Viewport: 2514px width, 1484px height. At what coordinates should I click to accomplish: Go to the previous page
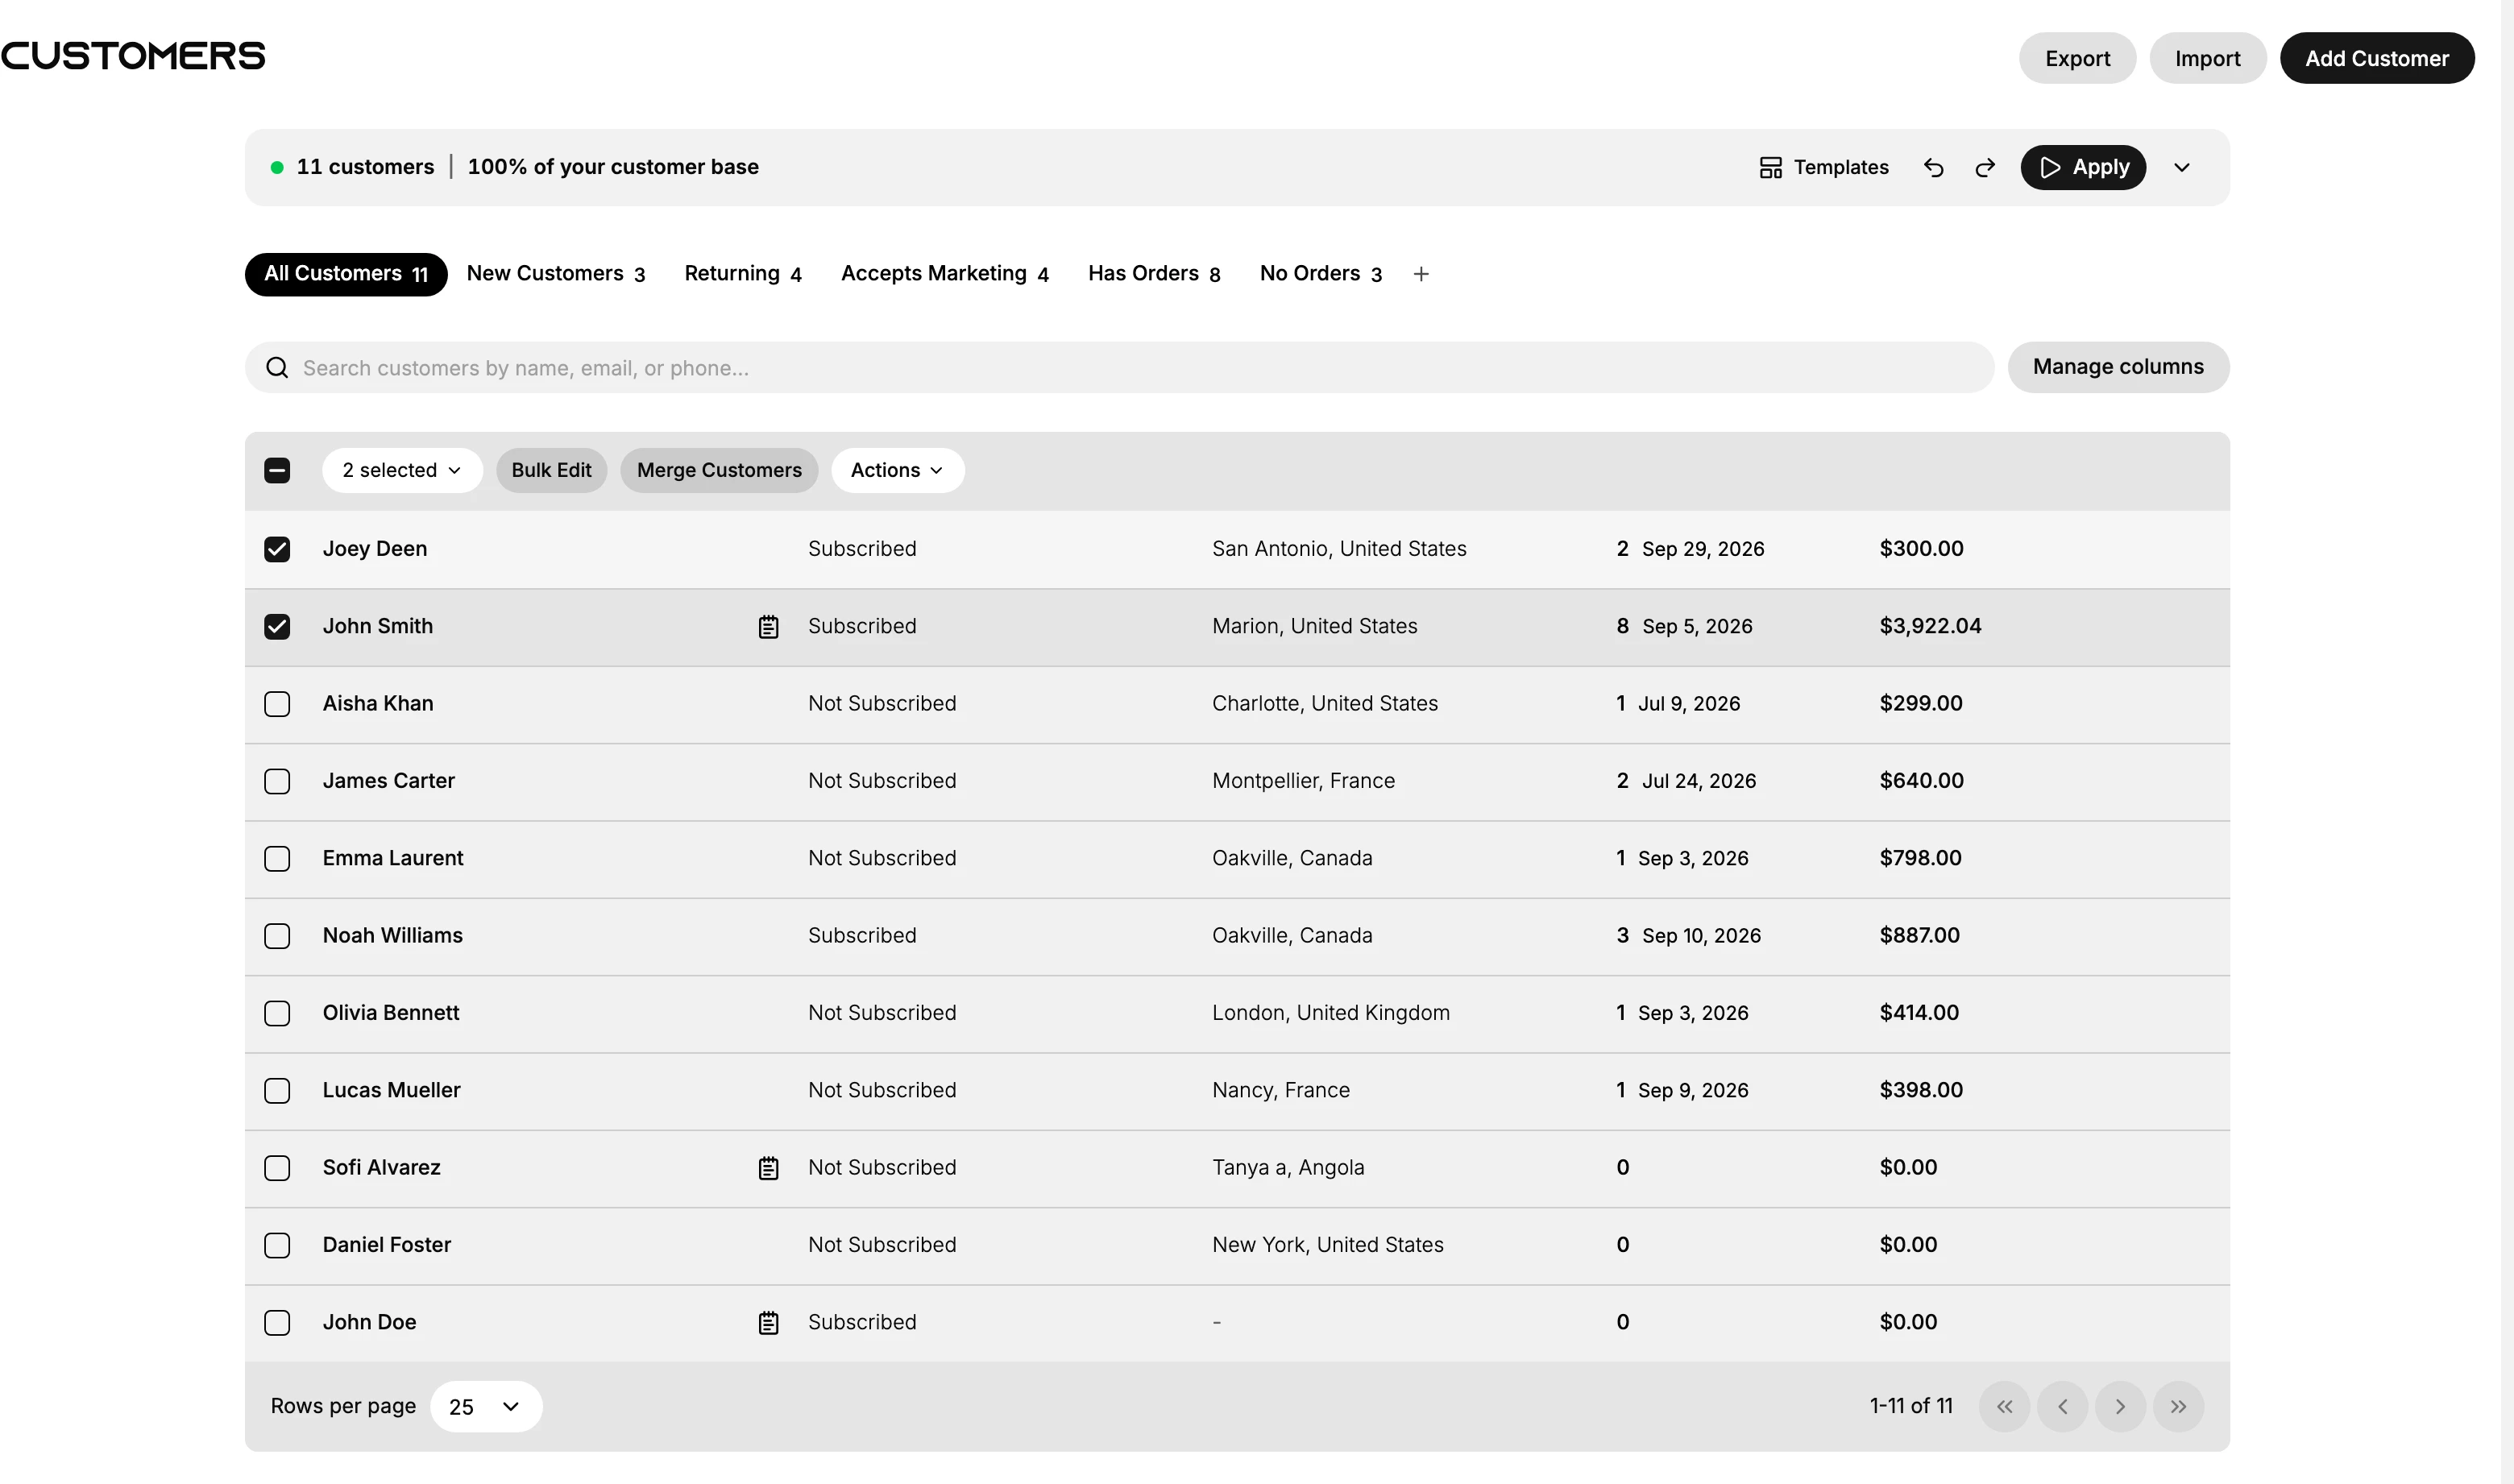(x=2062, y=1407)
